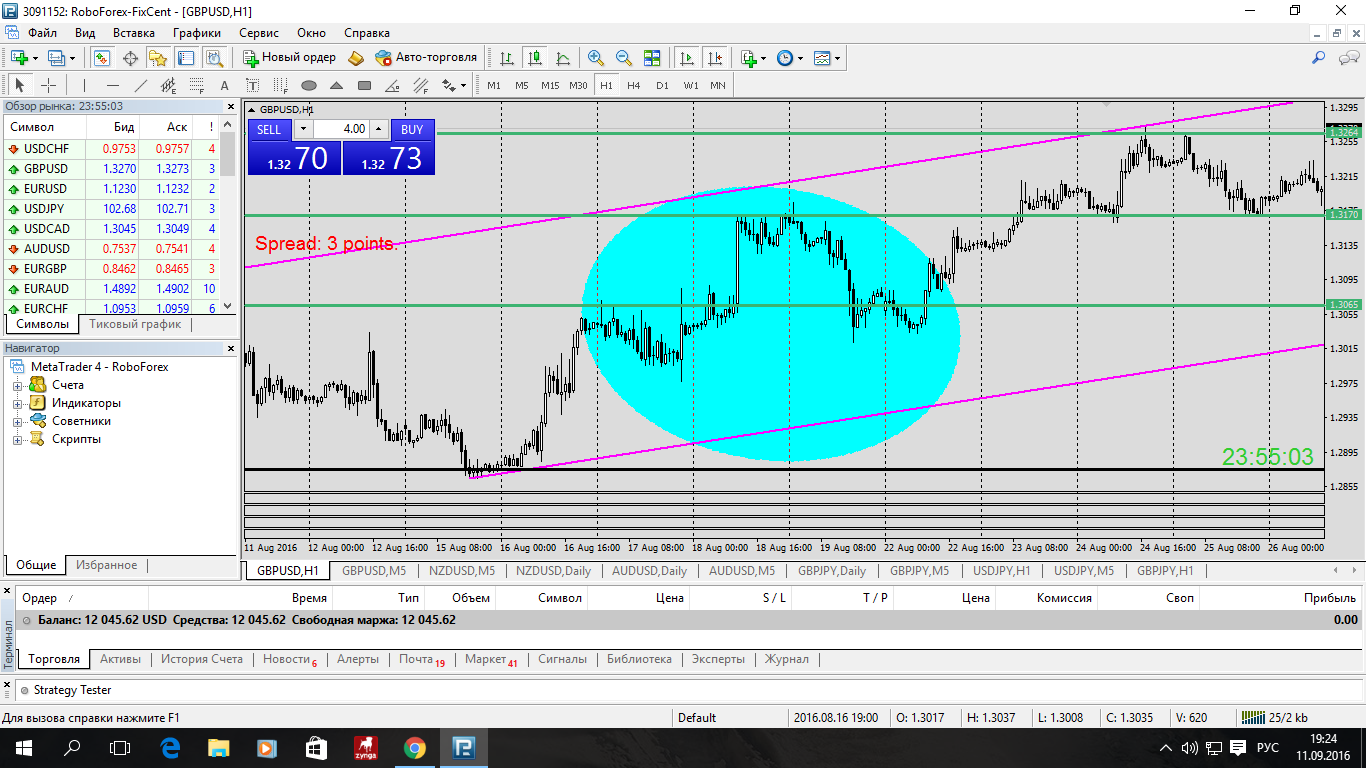The width and height of the screenshot is (1366, 768).
Task: Select the ellipse drawing tool
Action: 309,86
